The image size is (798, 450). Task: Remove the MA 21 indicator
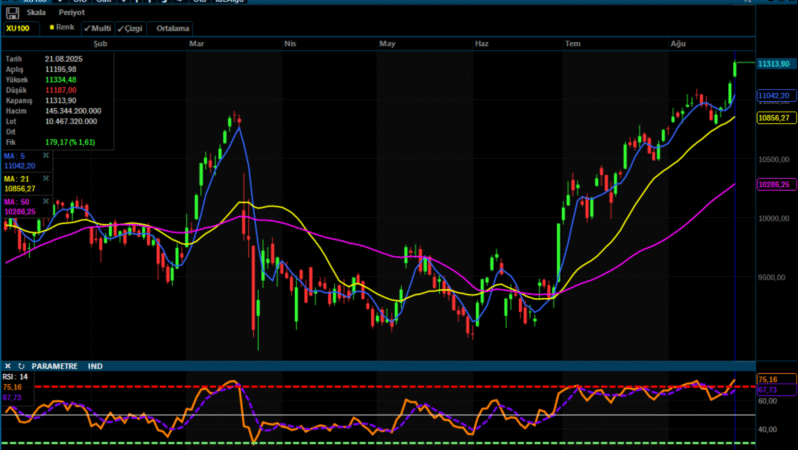[46, 179]
